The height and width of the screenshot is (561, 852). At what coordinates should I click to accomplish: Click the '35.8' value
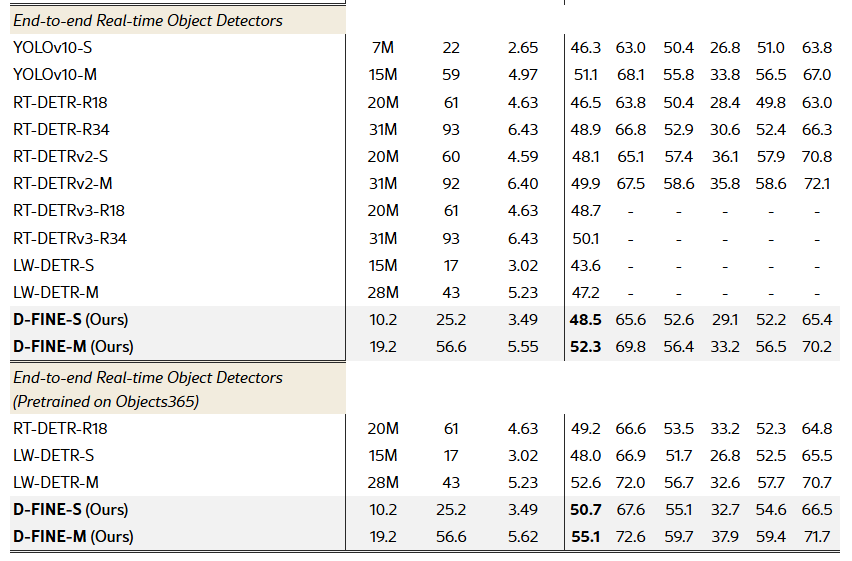point(725,184)
